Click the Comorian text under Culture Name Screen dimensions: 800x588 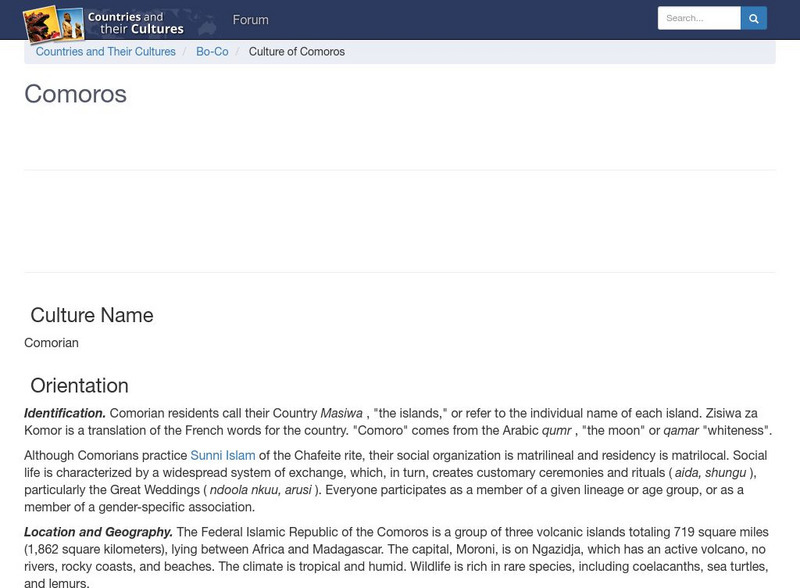(51, 343)
